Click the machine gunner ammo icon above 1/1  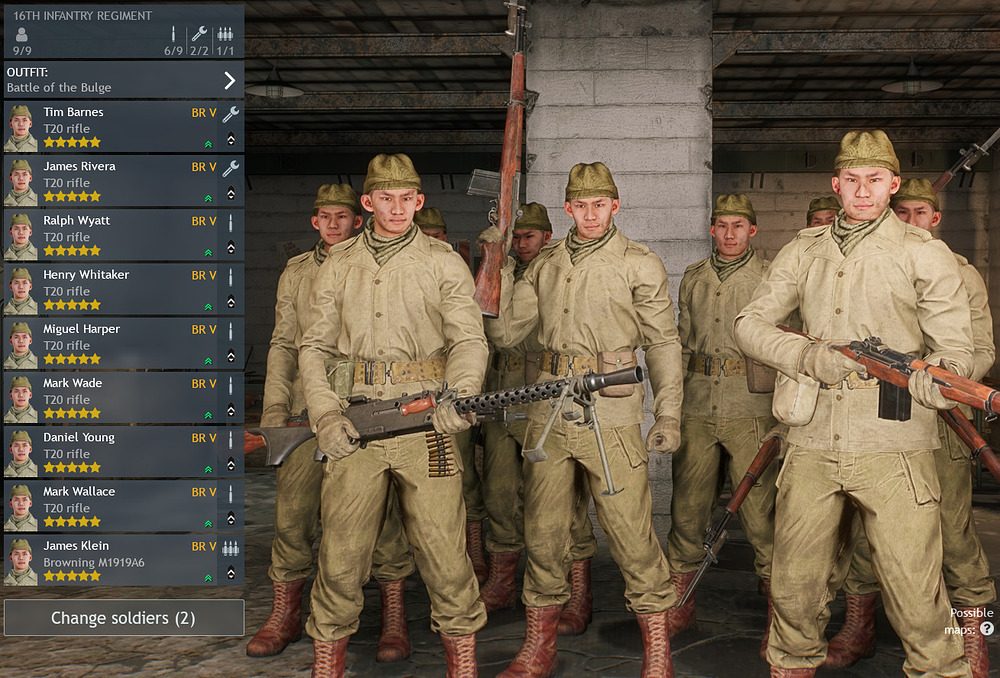[225, 34]
